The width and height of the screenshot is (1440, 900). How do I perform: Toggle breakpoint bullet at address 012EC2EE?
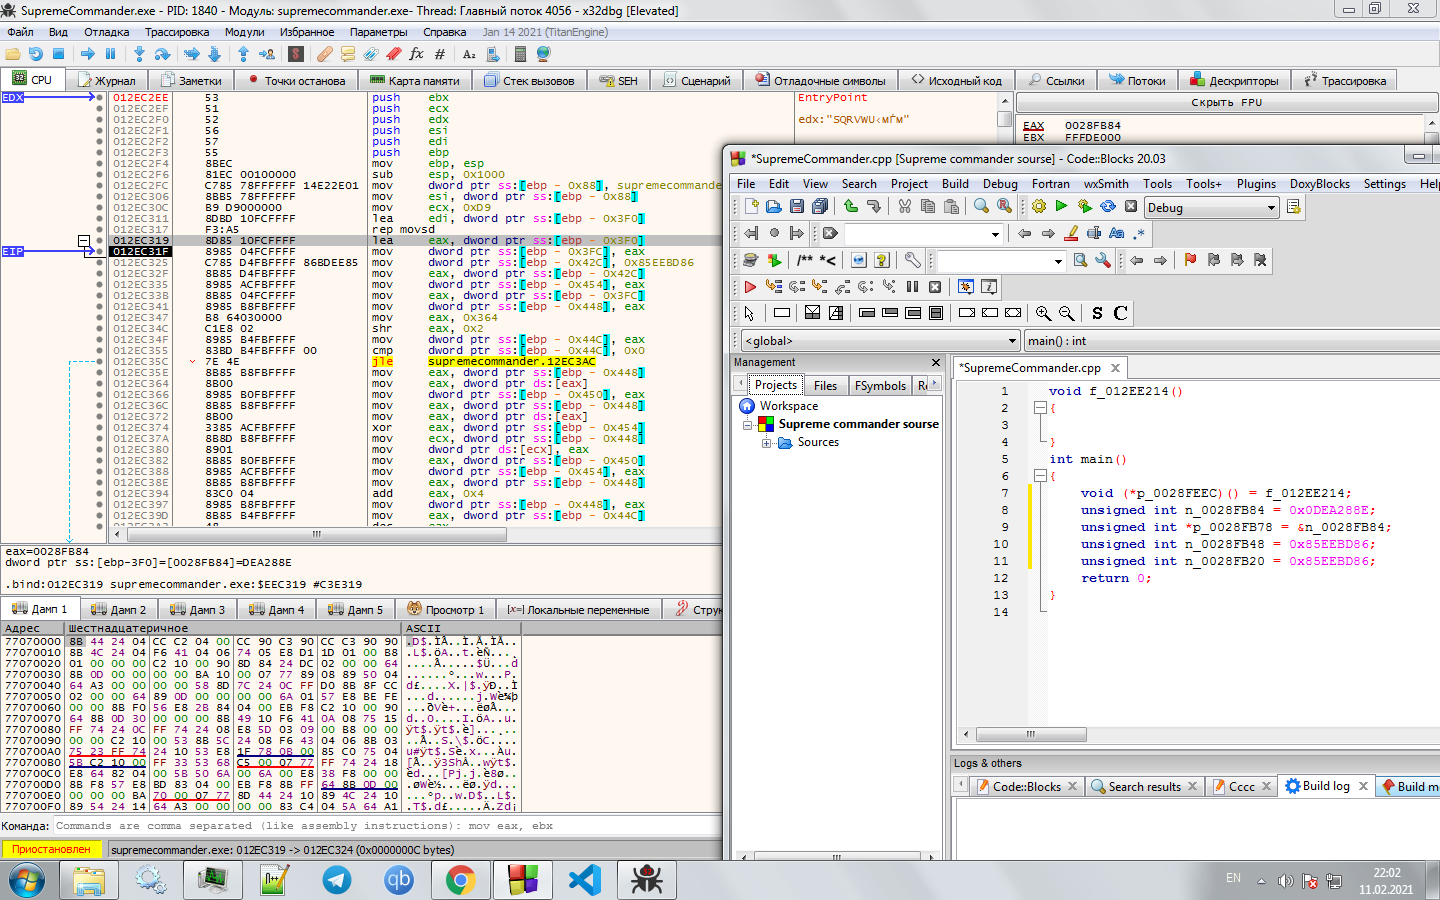coord(99,98)
